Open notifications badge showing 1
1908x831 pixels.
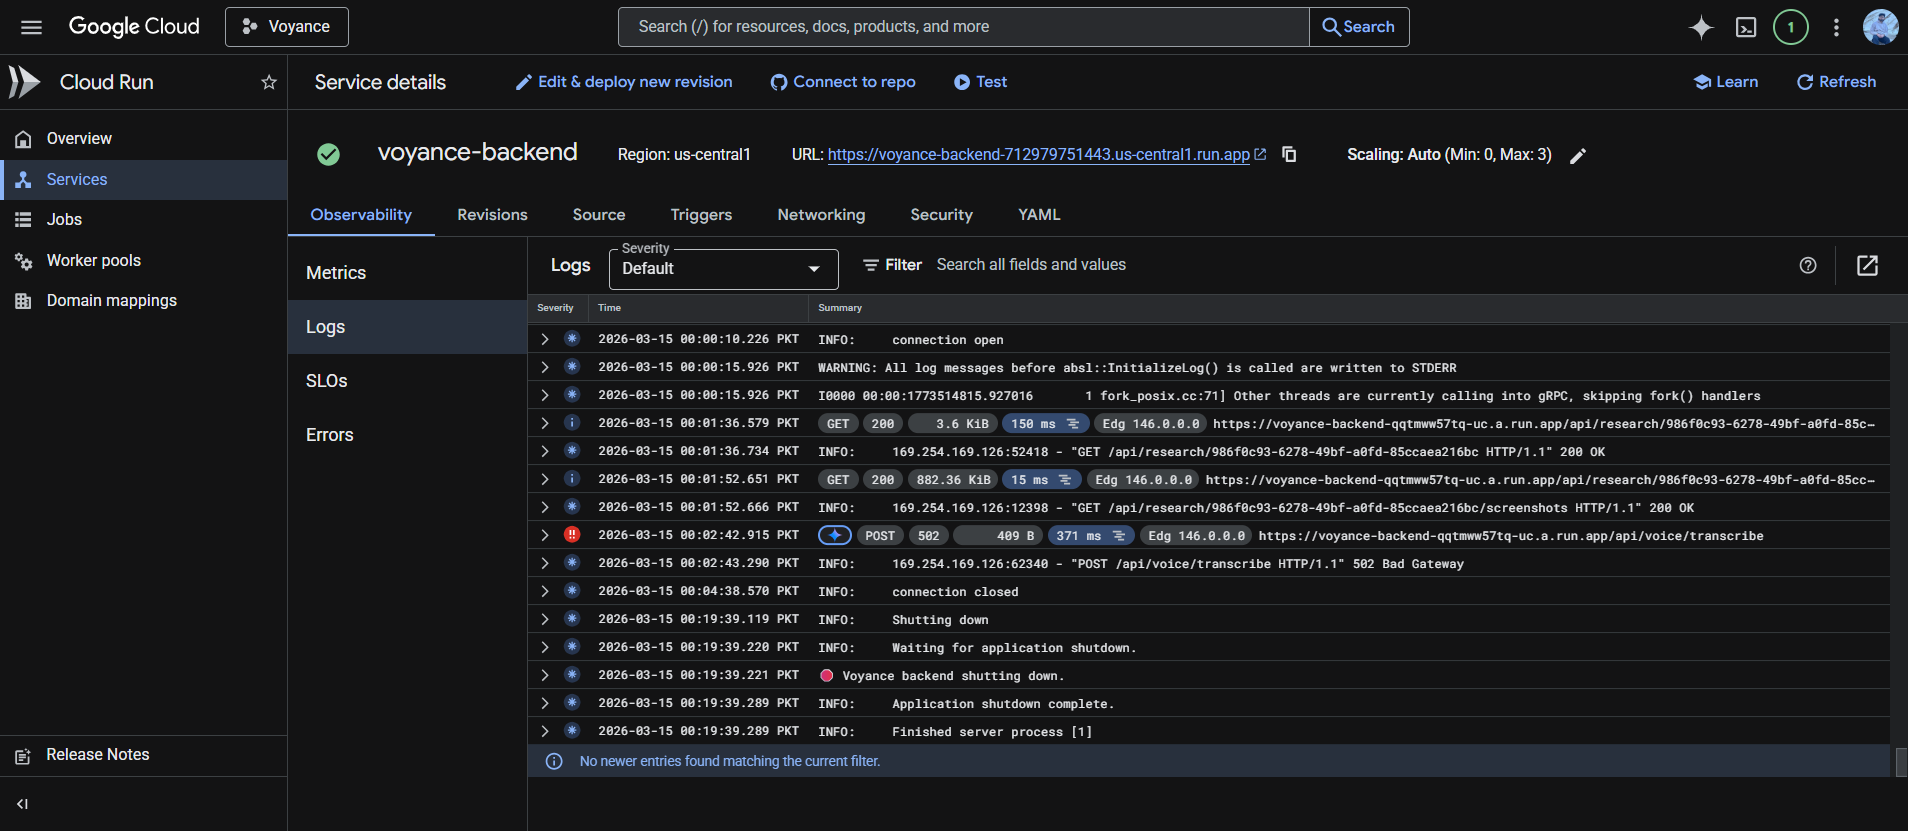point(1791,27)
